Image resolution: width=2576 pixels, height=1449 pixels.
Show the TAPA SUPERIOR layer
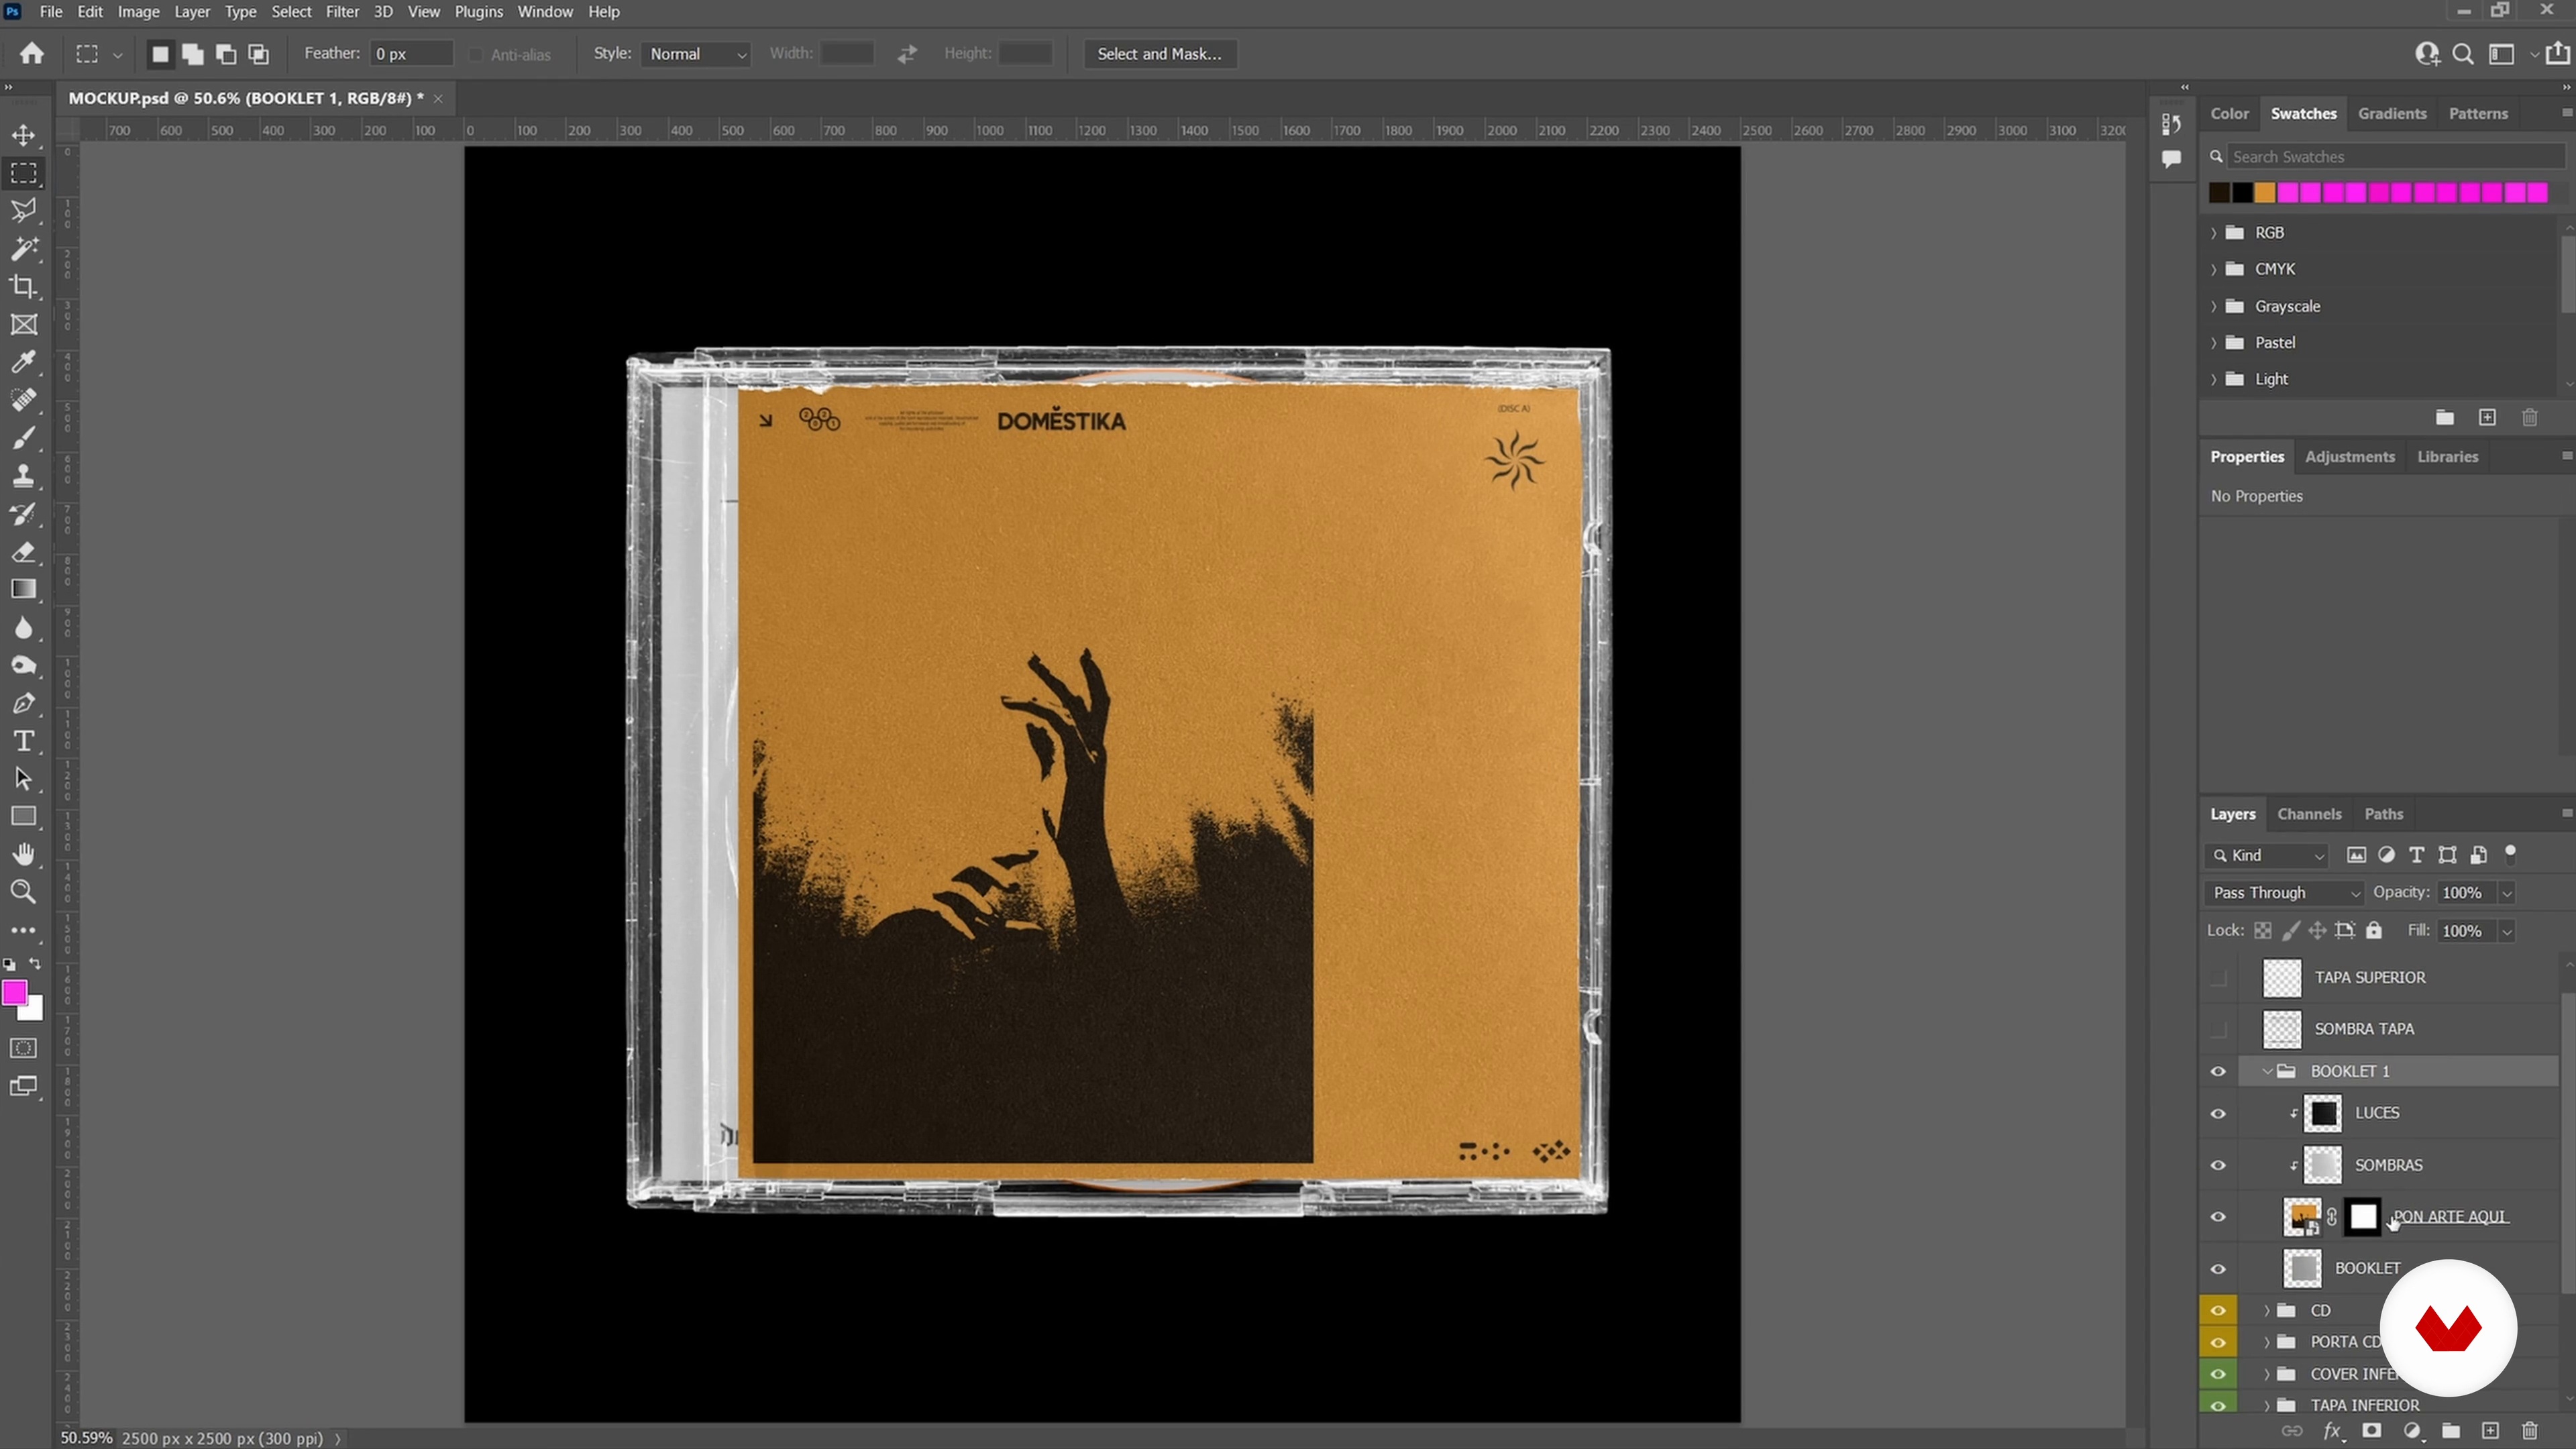point(2218,977)
